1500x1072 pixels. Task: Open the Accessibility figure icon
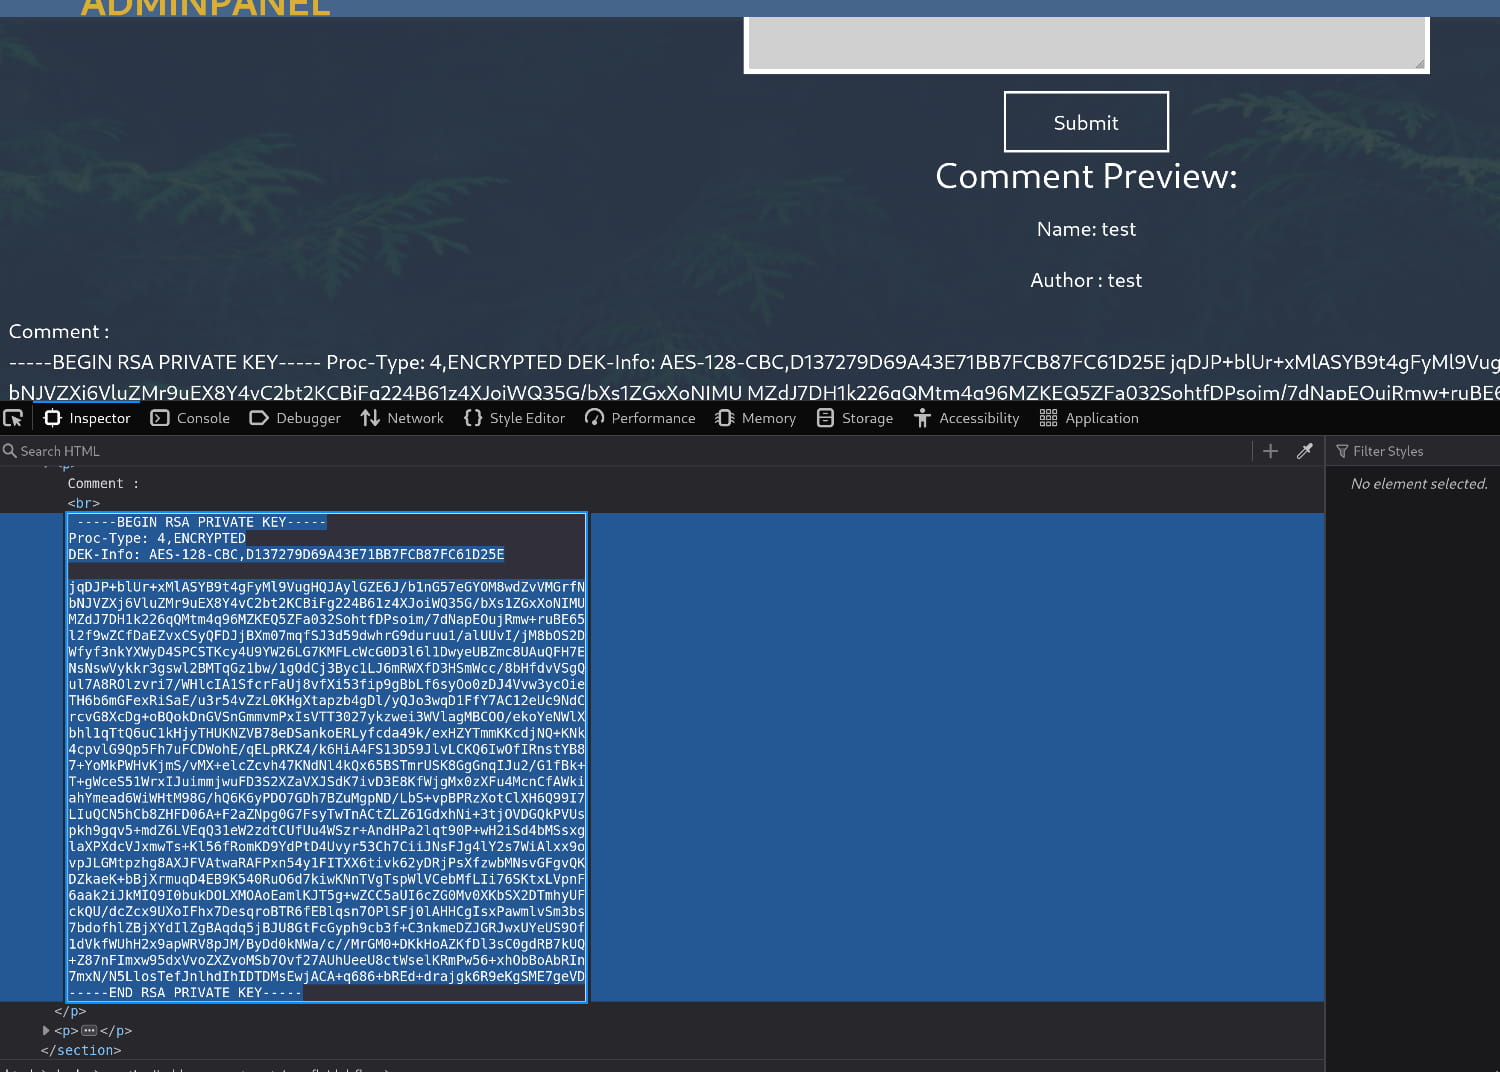[x=922, y=418]
